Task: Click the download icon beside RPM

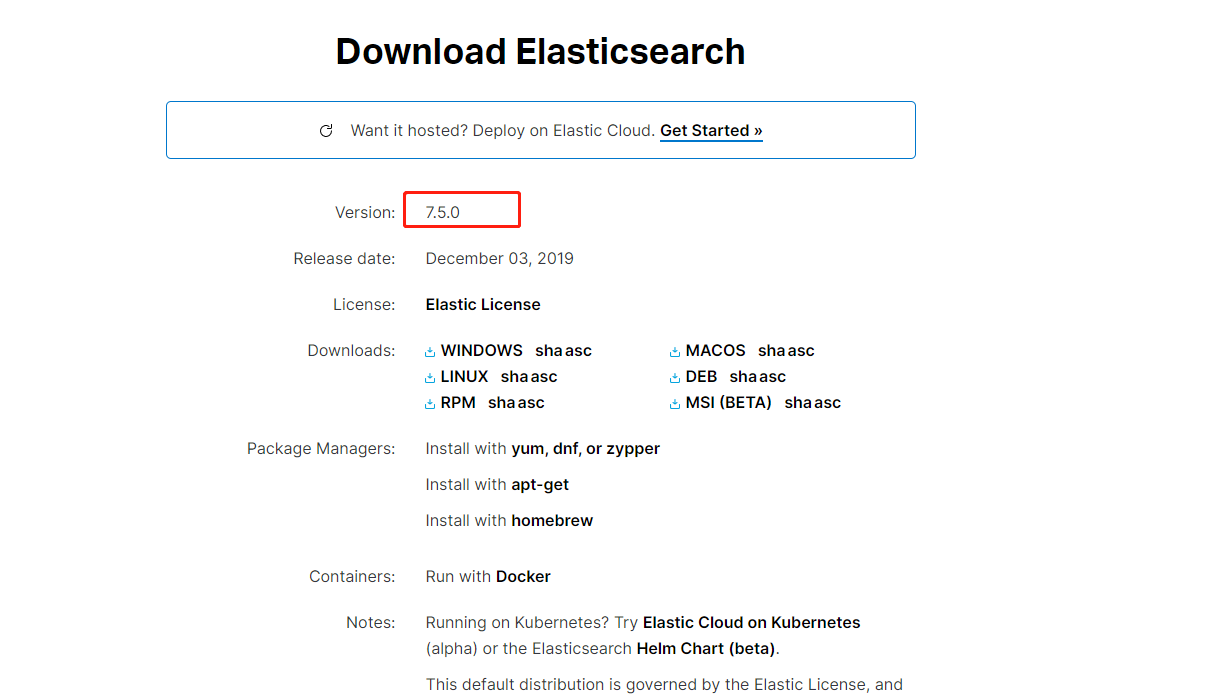Action: (x=430, y=404)
